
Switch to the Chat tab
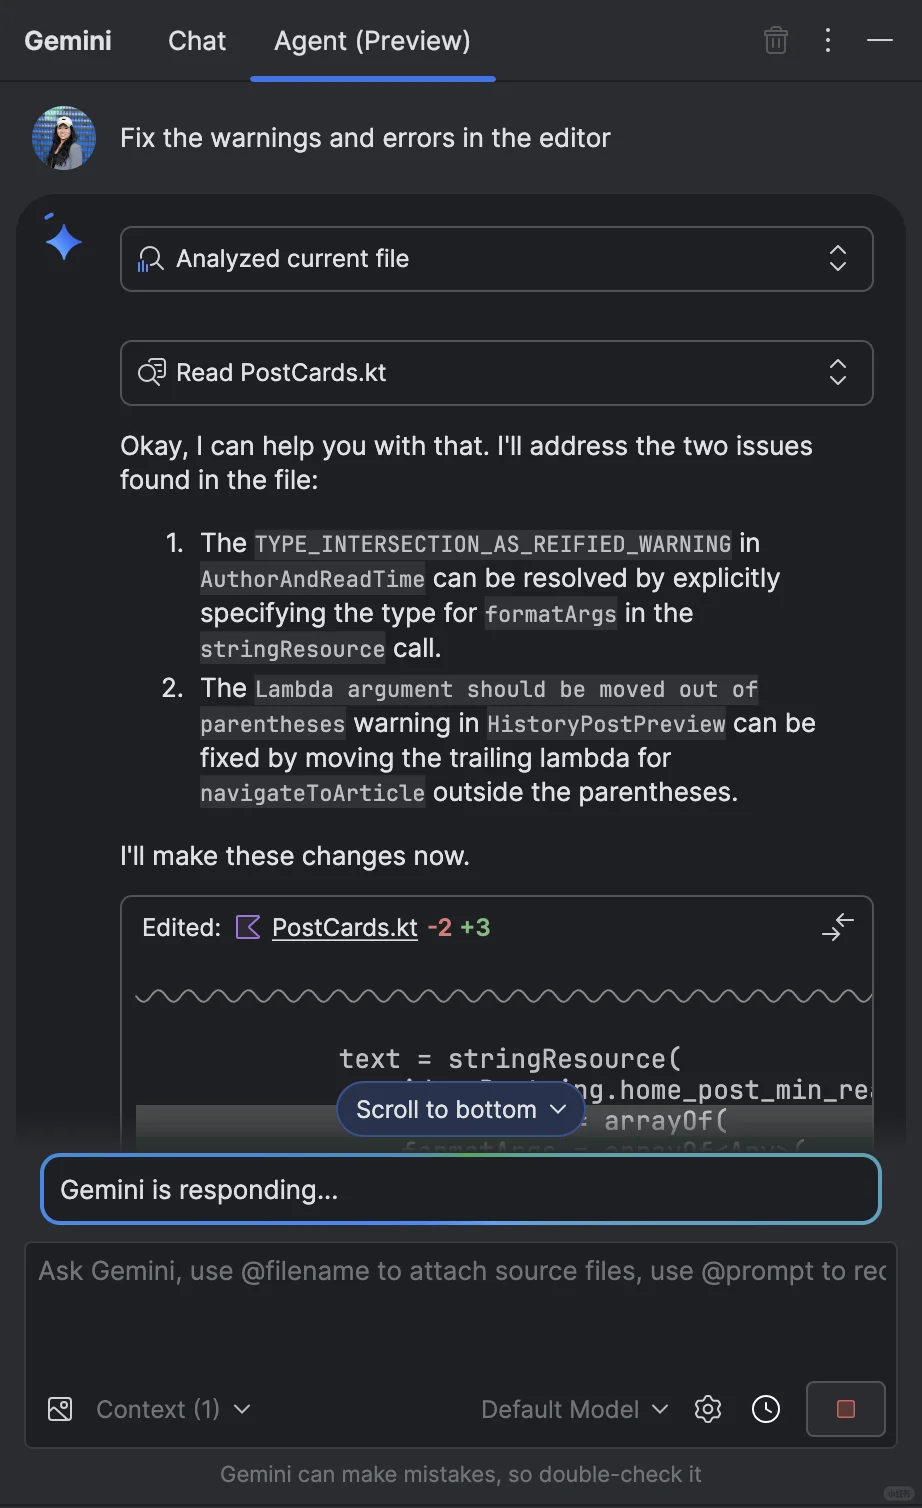tap(197, 41)
